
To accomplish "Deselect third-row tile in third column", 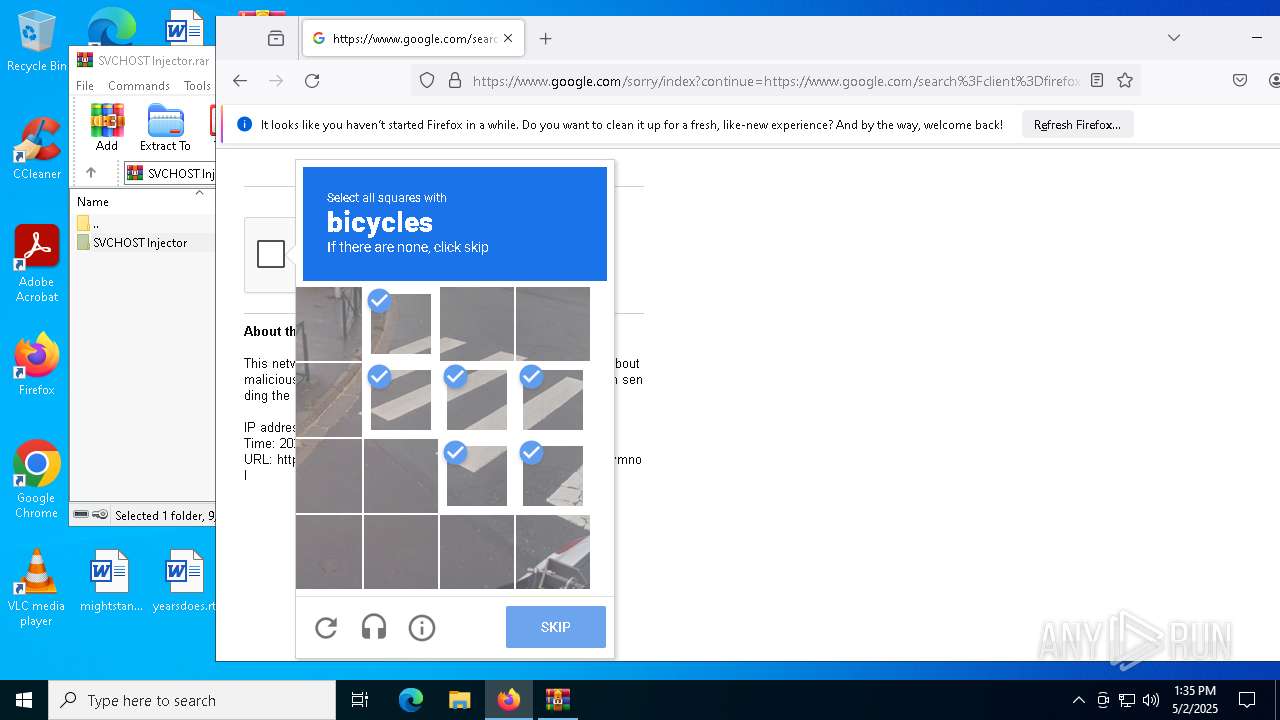I will 477,476.
